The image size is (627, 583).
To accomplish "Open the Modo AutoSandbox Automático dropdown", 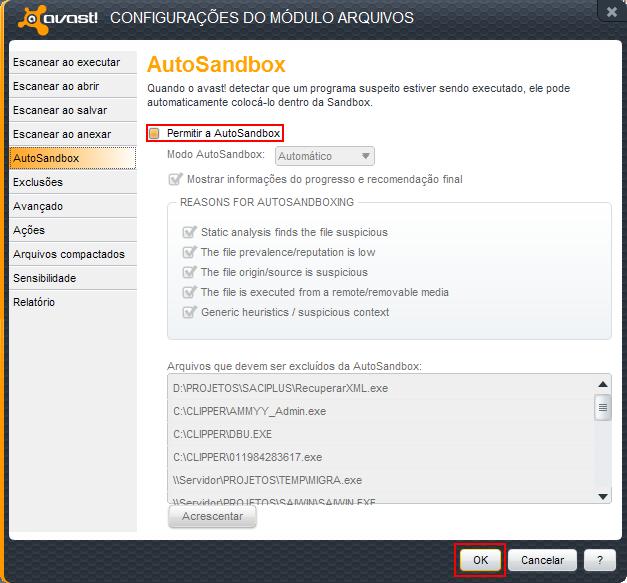I will 325,156.
